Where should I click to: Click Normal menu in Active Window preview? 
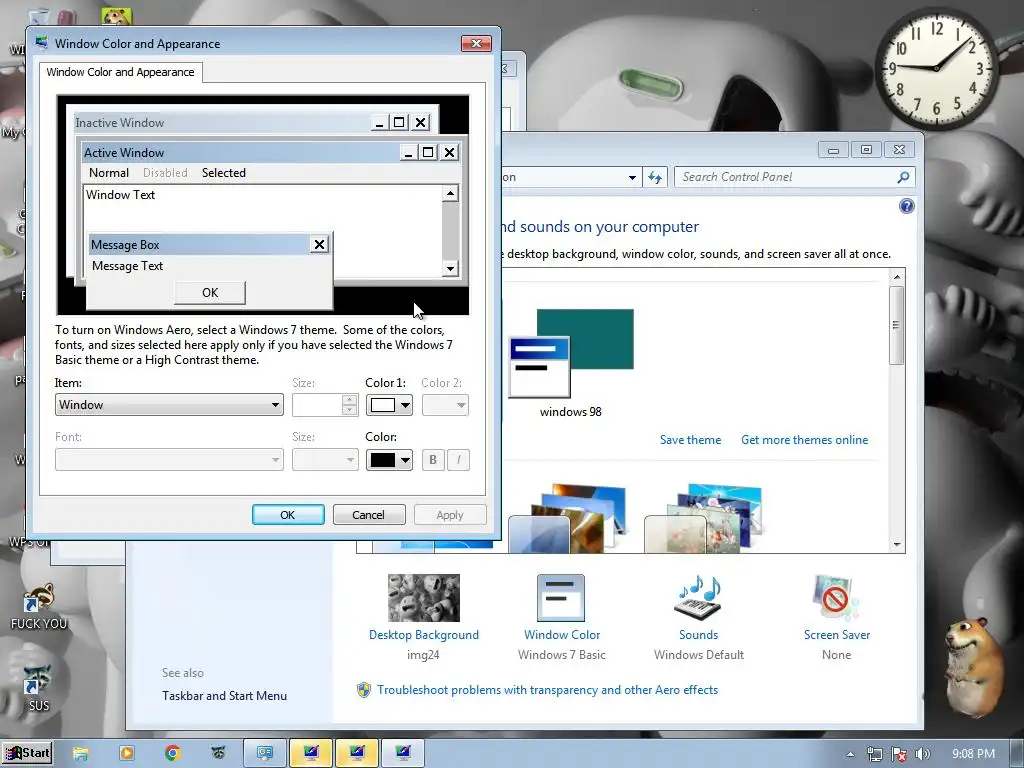coord(108,172)
